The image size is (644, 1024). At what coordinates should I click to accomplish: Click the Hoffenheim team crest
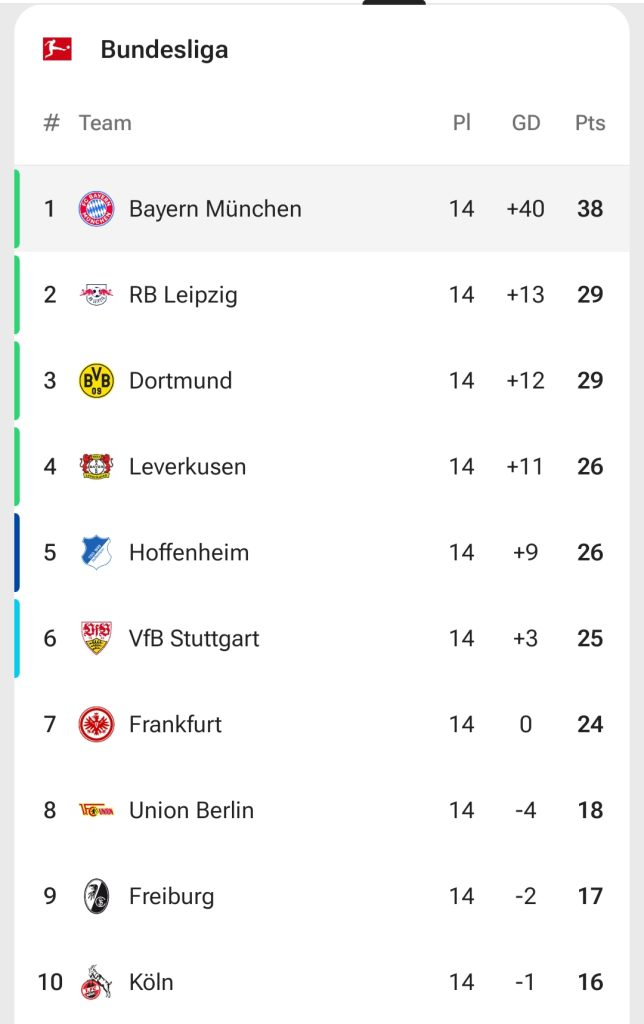96,553
